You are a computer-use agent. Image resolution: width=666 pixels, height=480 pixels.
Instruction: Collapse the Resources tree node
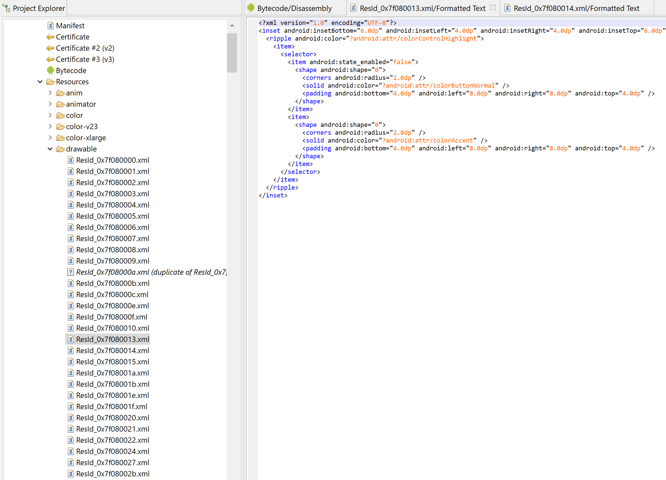[x=40, y=82]
